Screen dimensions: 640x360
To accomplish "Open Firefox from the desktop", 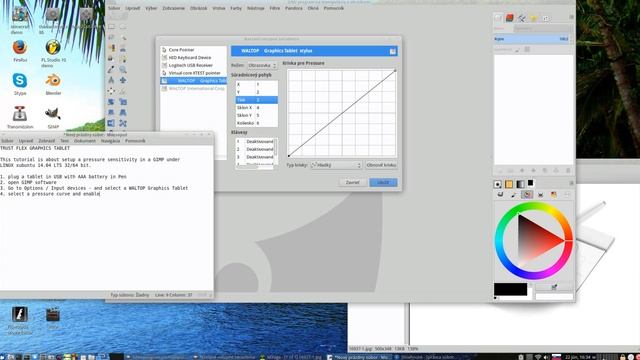I will pos(20,50).
